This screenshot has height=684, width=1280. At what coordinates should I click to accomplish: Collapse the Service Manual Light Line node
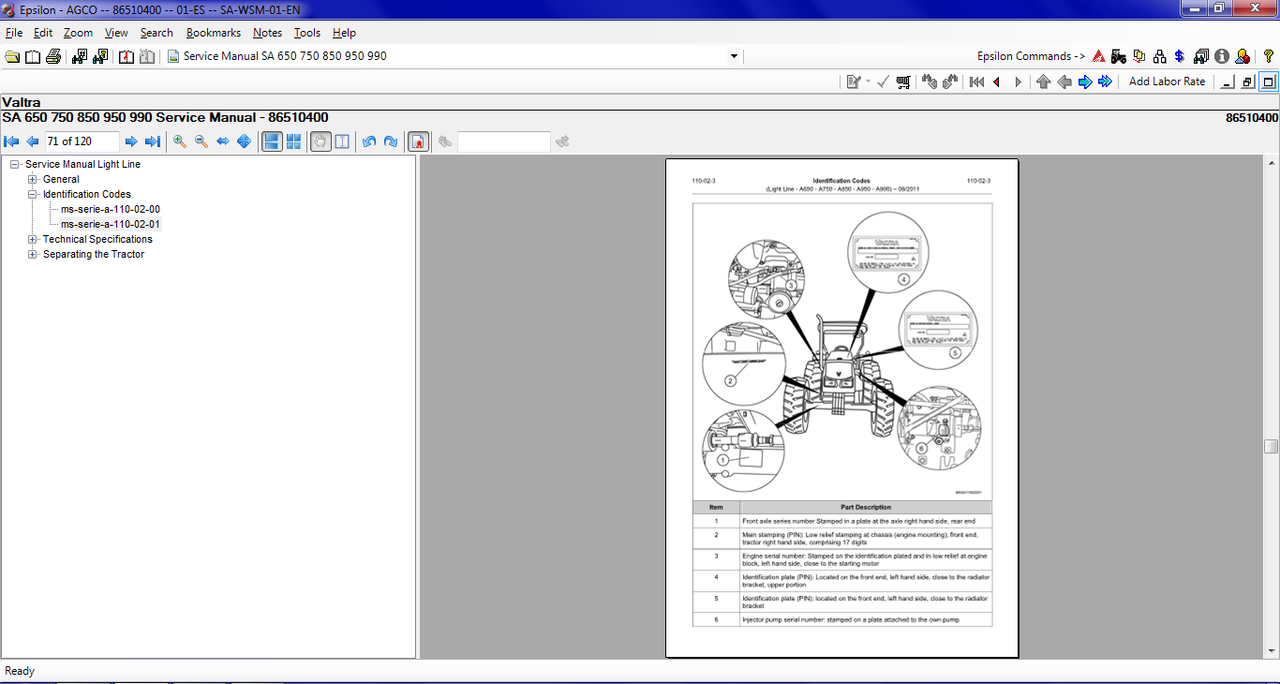(x=15, y=165)
